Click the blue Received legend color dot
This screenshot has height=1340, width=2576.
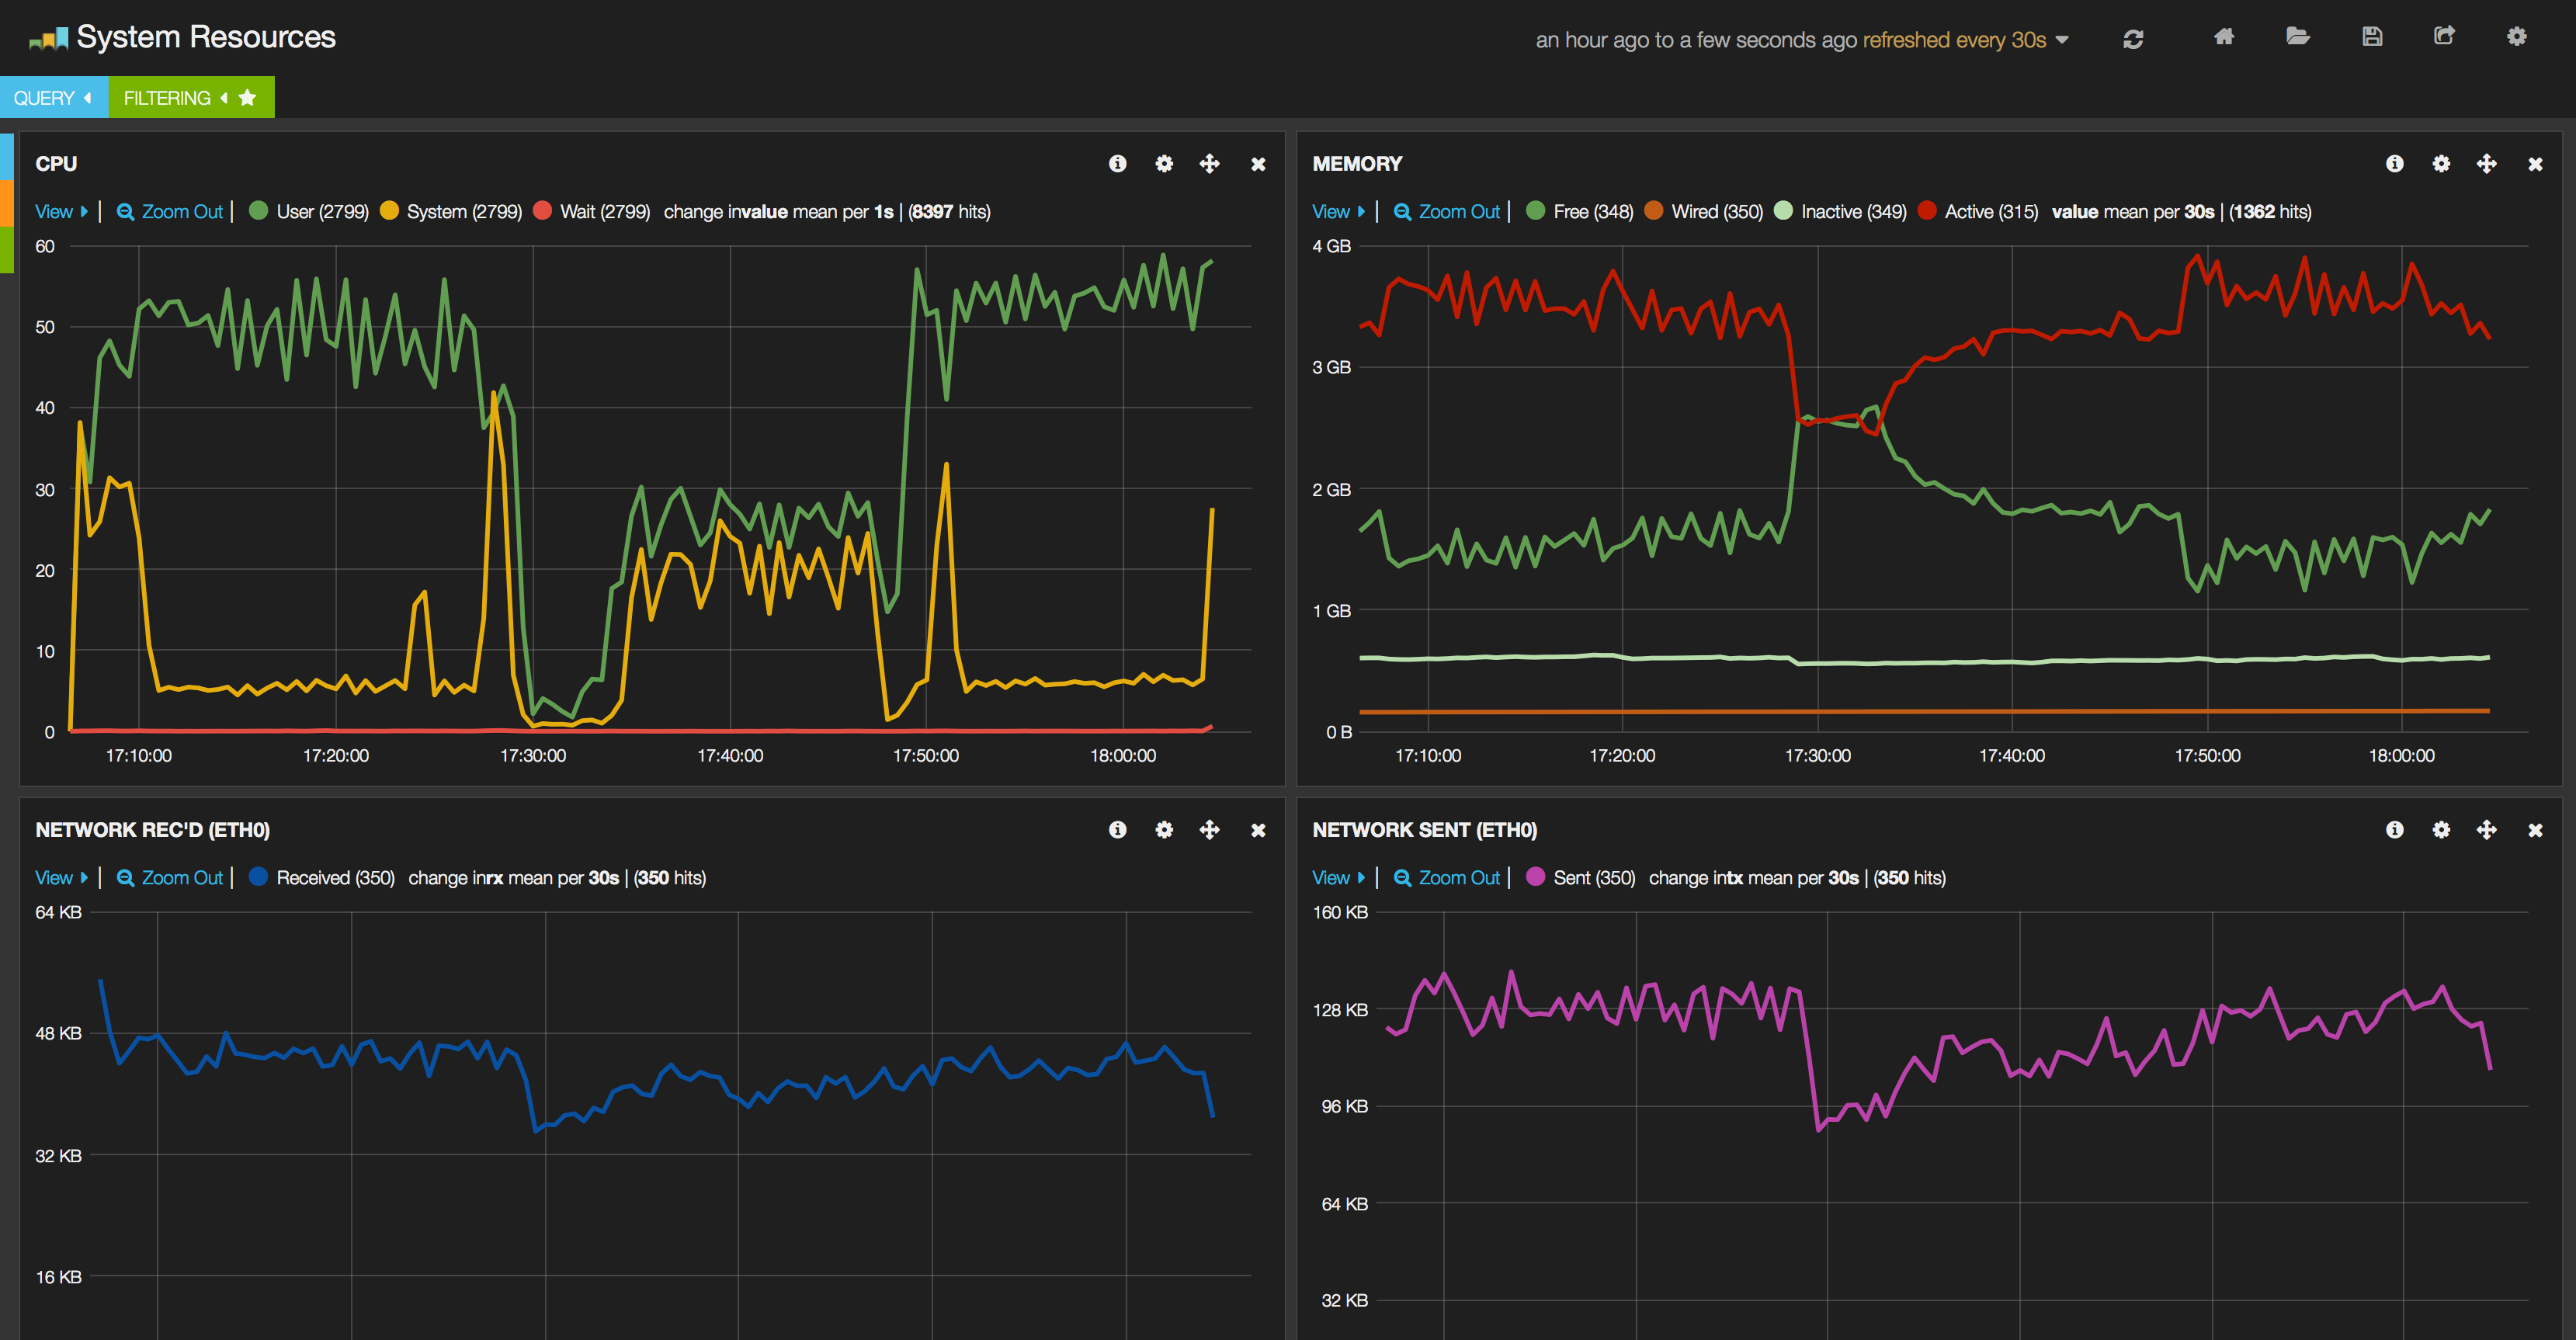coord(258,877)
